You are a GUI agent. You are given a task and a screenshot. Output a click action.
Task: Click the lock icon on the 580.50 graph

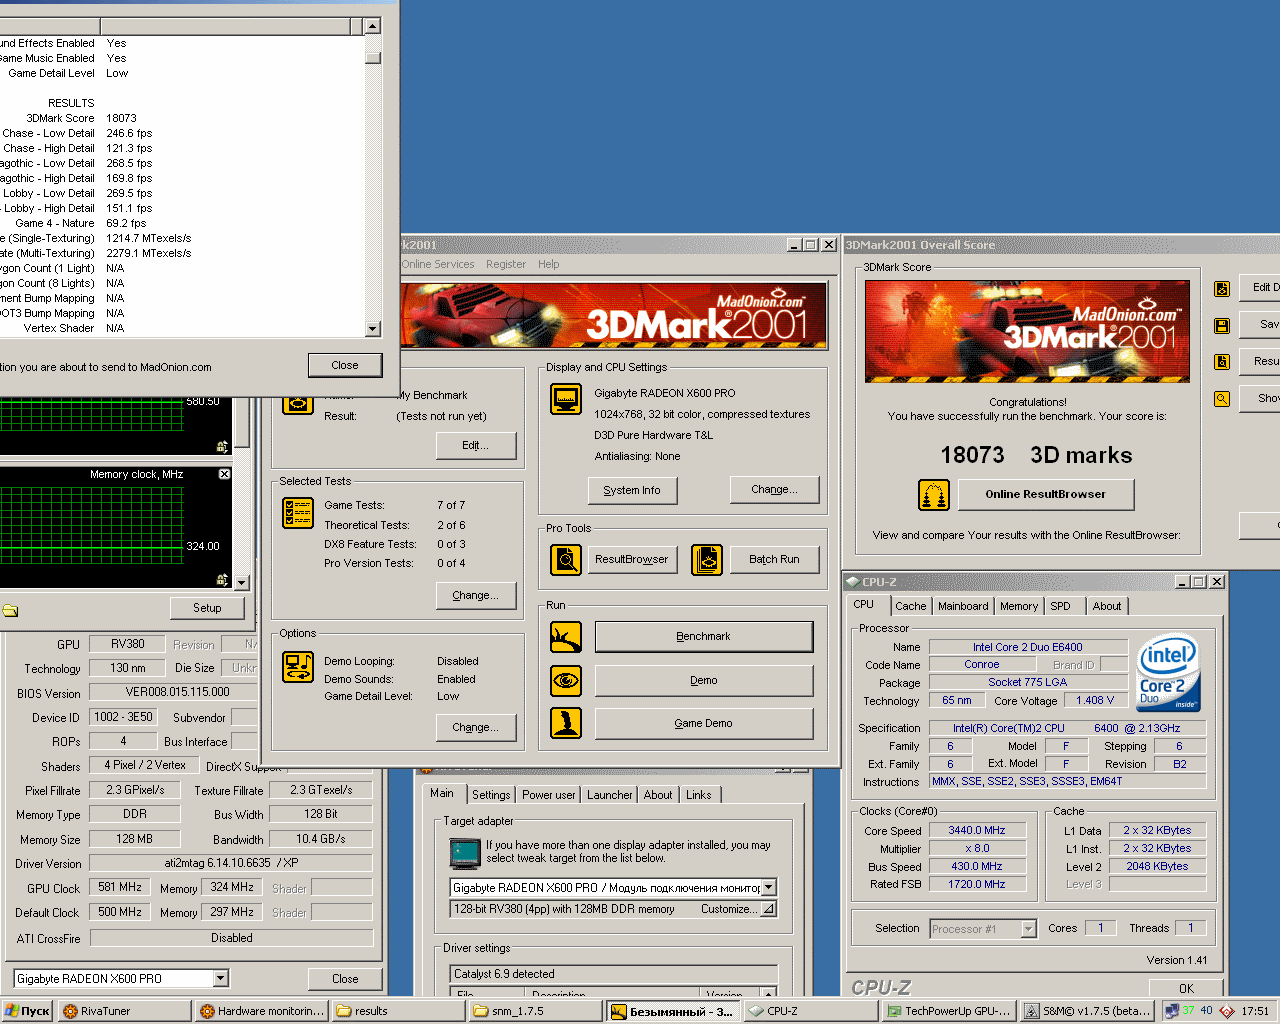222,447
